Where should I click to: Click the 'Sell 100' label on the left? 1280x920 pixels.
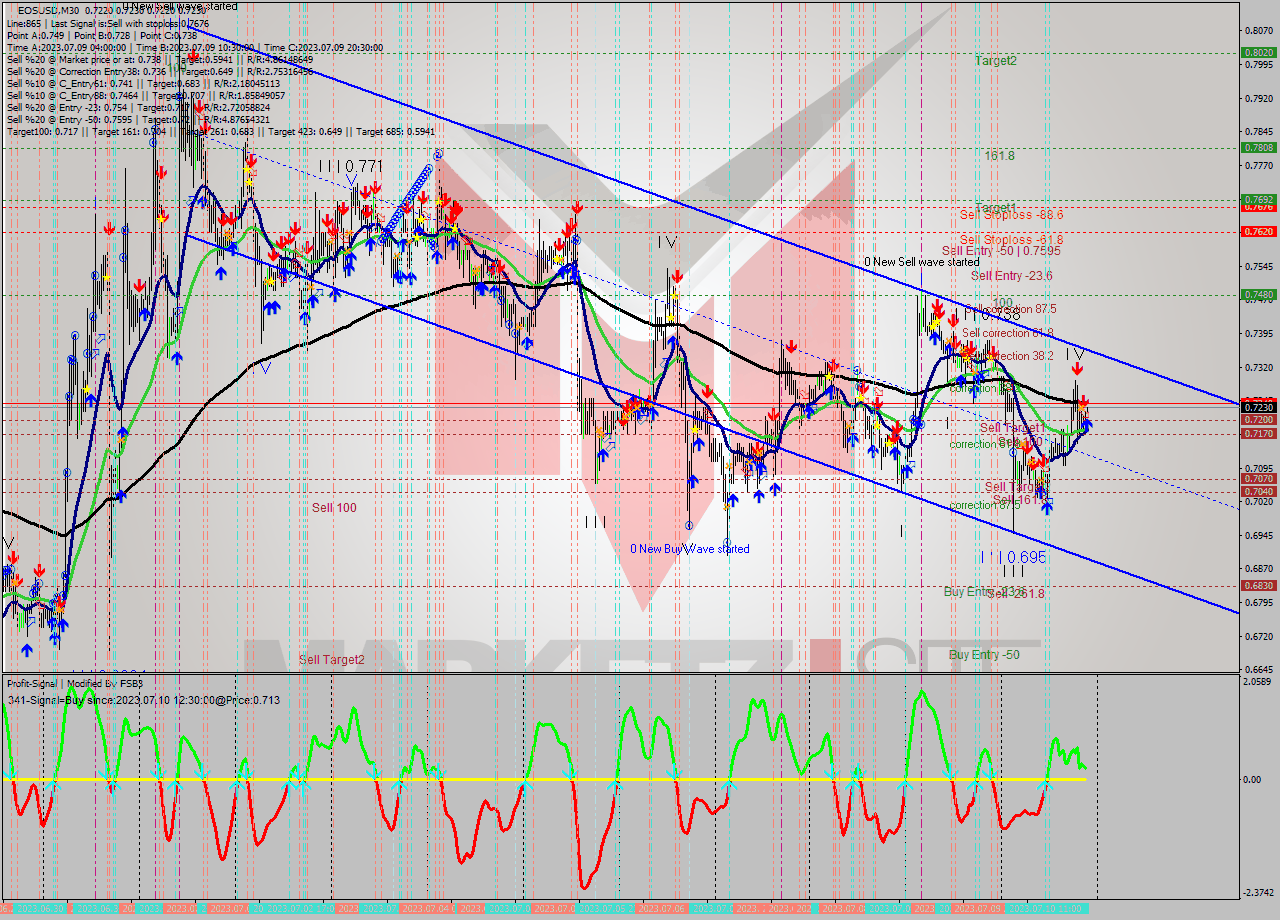tap(333, 508)
